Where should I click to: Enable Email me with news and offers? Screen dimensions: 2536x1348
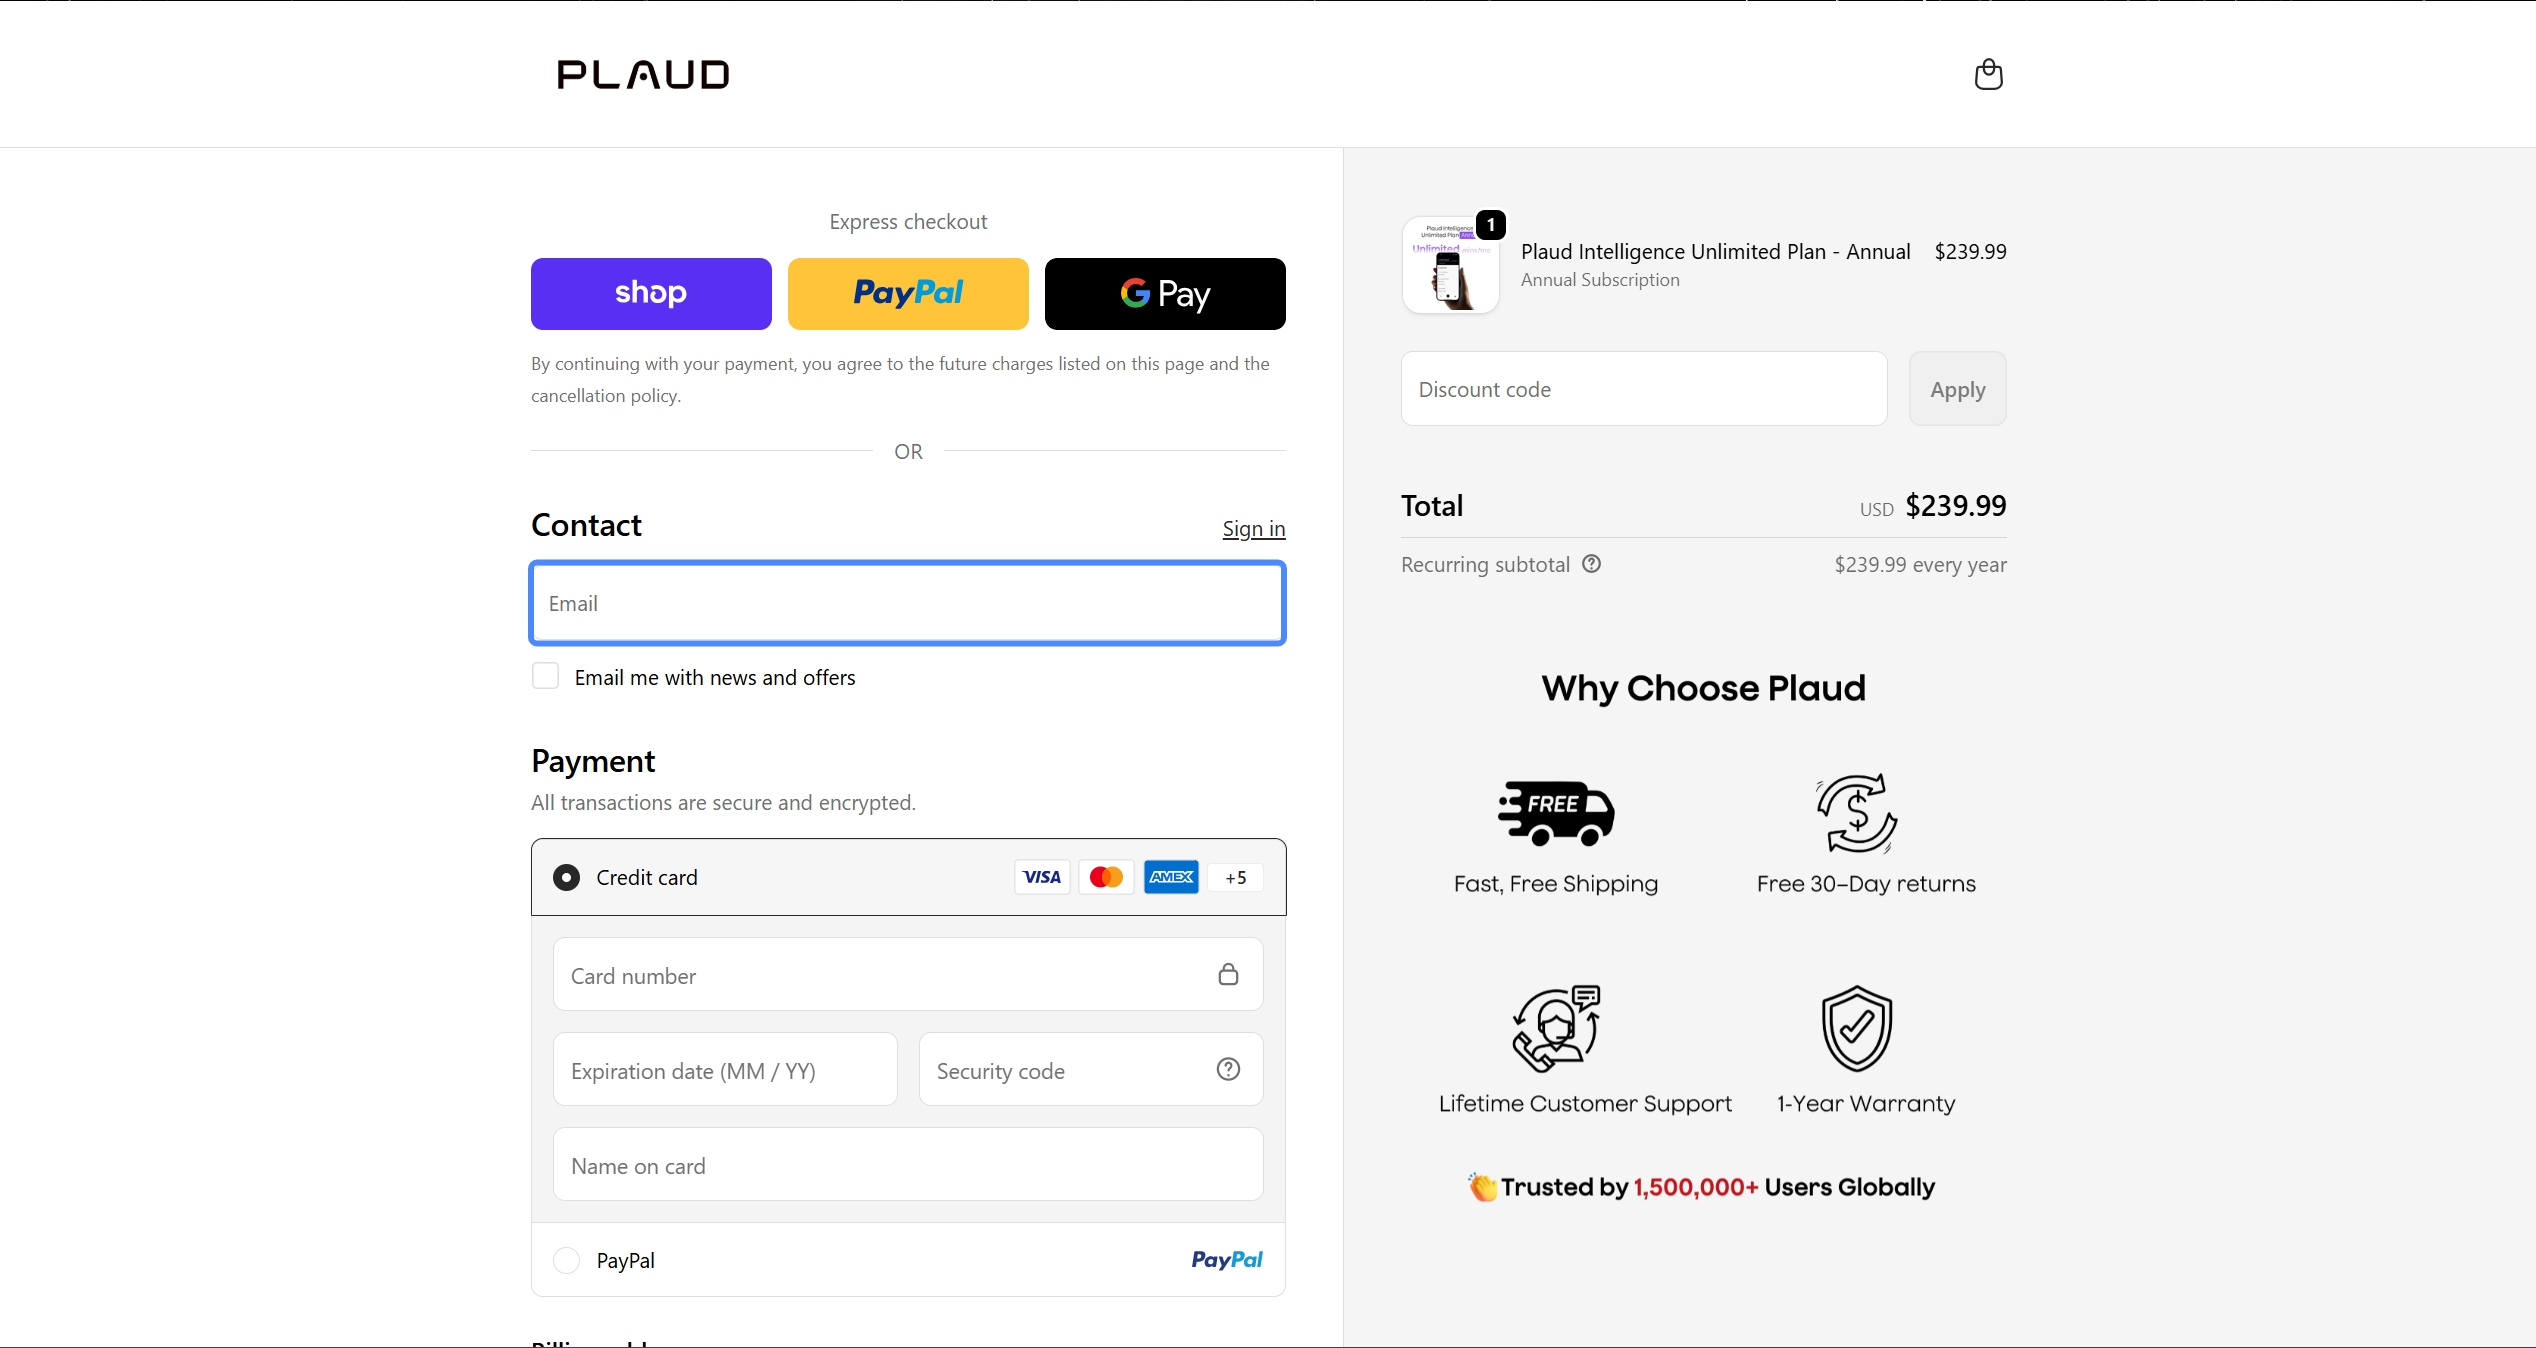[x=545, y=676]
